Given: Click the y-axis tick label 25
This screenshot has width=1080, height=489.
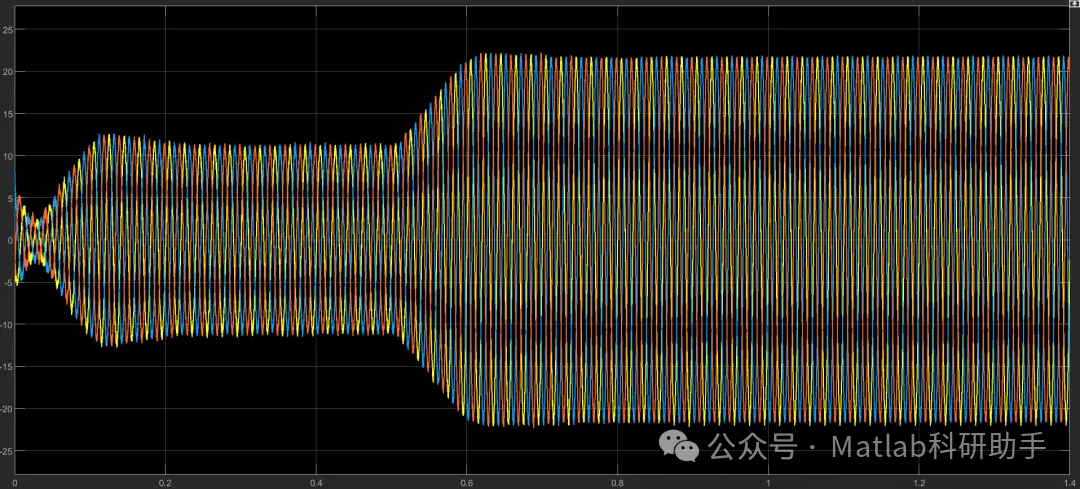Looking at the screenshot, I should point(8,30).
